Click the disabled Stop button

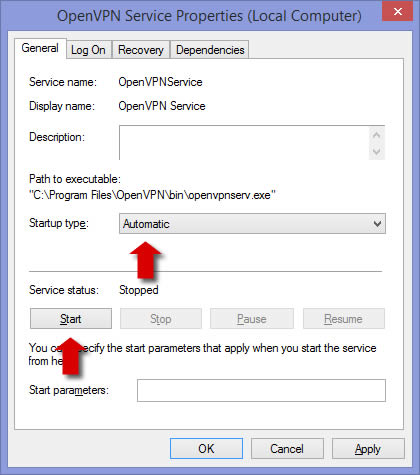point(161,319)
